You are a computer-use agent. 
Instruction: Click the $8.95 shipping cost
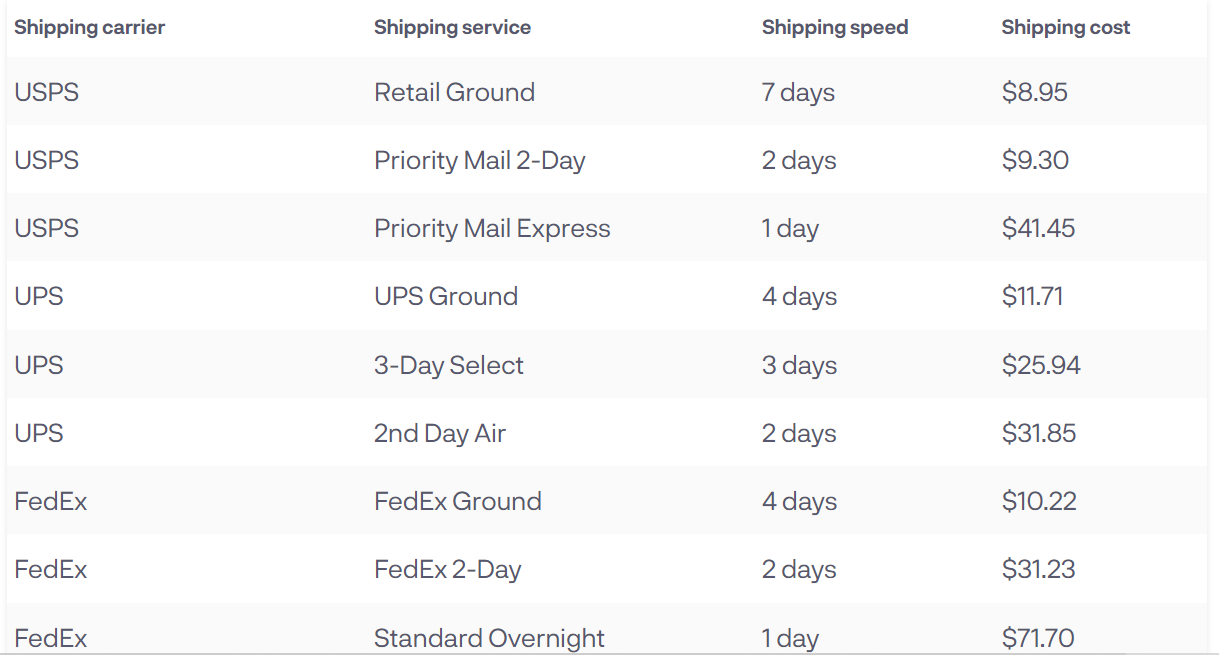click(1035, 92)
